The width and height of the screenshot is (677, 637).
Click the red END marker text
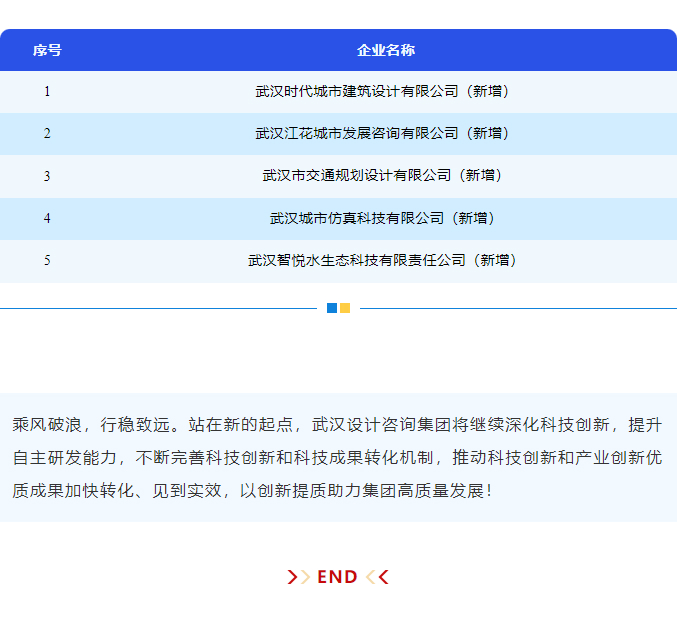pos(337,577)
